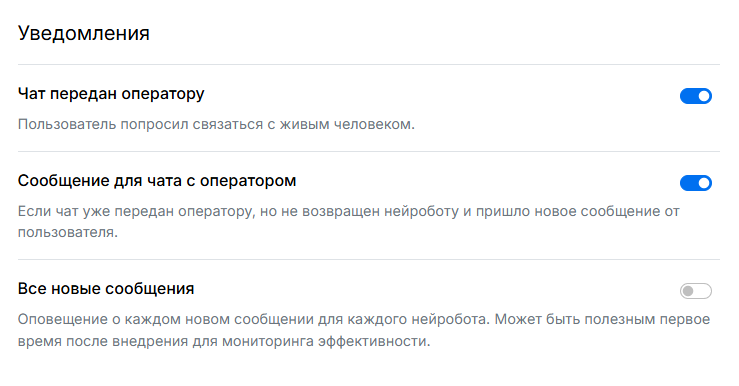Click the 'Уведомления' section heading

click(84, 33)
